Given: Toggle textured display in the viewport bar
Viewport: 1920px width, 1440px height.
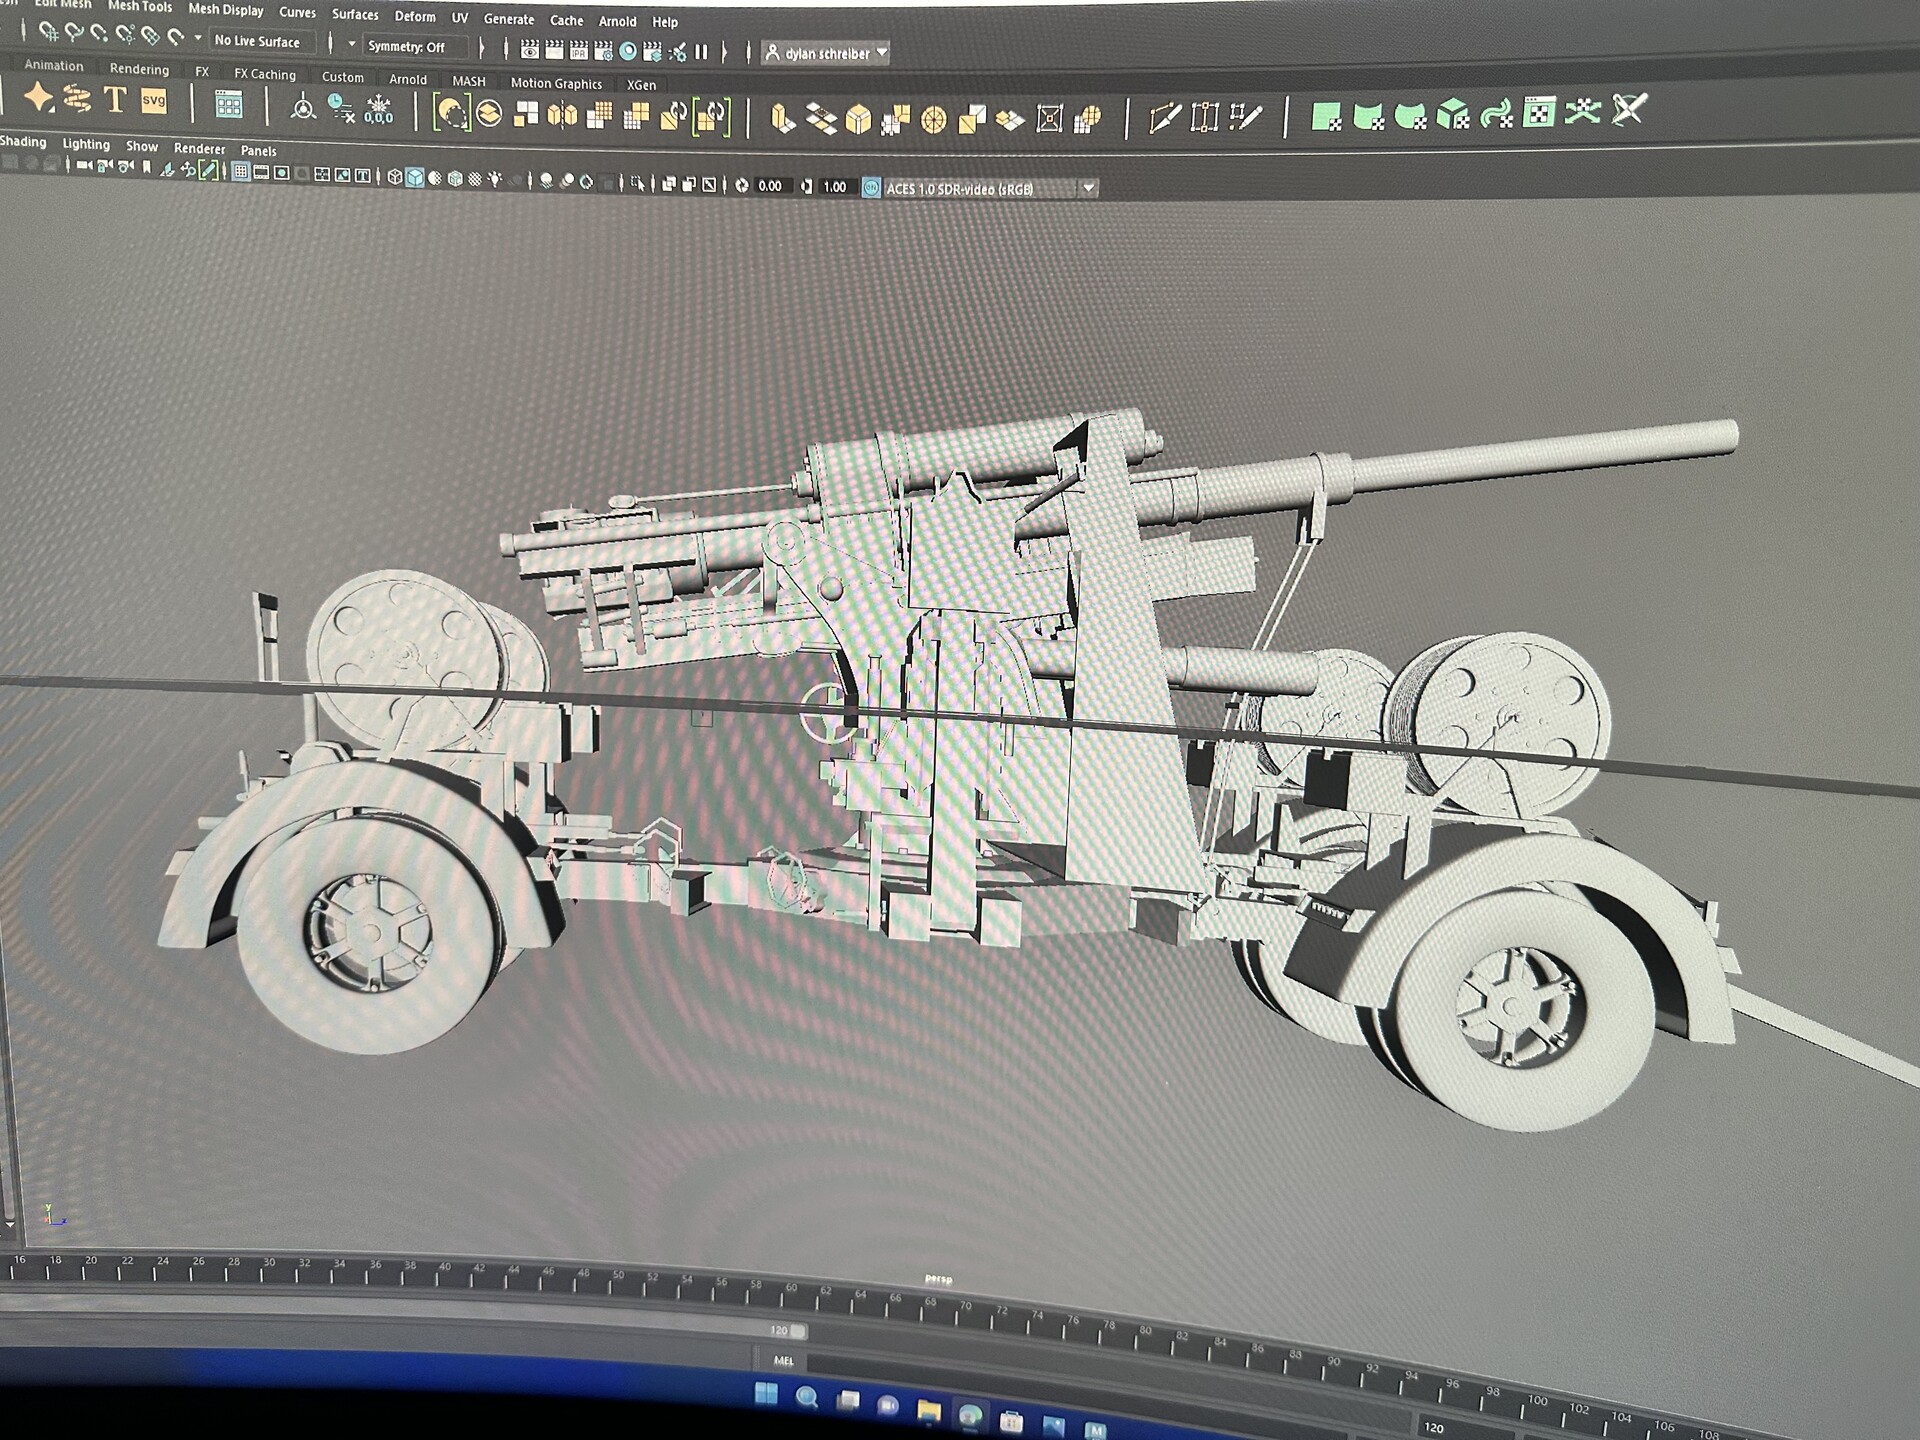Looking at the screenshot, I should tap(433, 176).
